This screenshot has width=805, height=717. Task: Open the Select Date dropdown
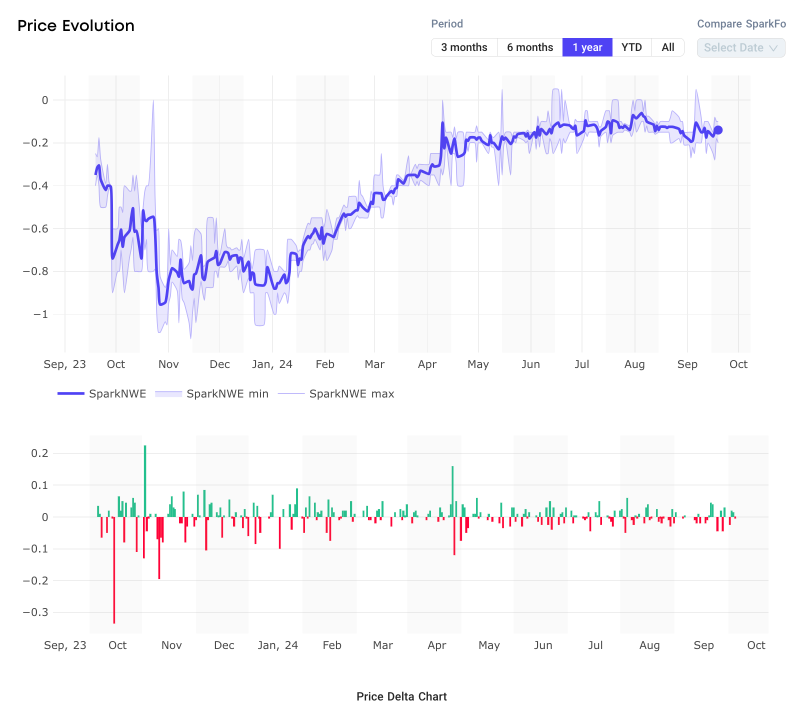click(x=741, y=48)
